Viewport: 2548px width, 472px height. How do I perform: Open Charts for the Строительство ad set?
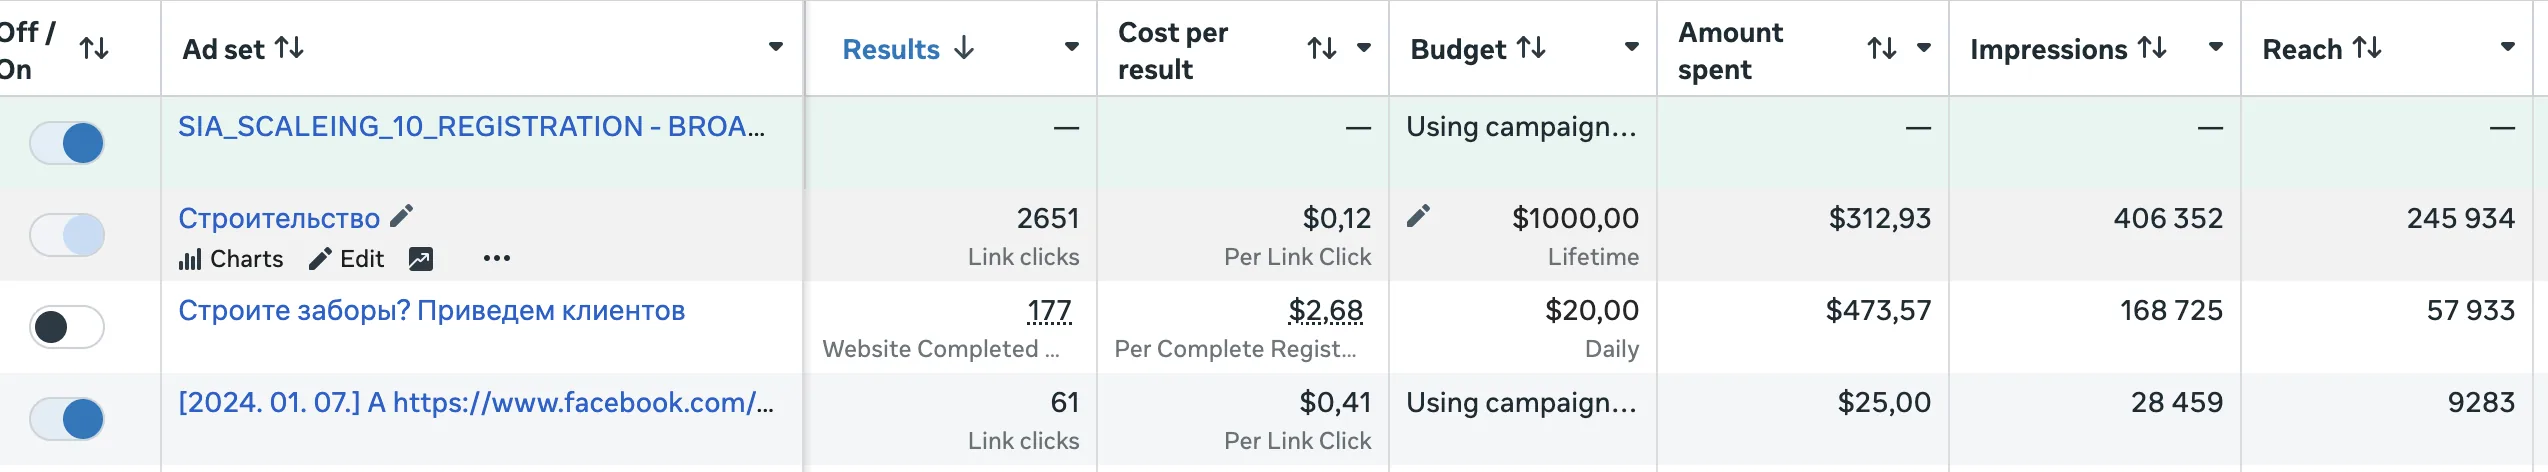click(x=231, y=259)
